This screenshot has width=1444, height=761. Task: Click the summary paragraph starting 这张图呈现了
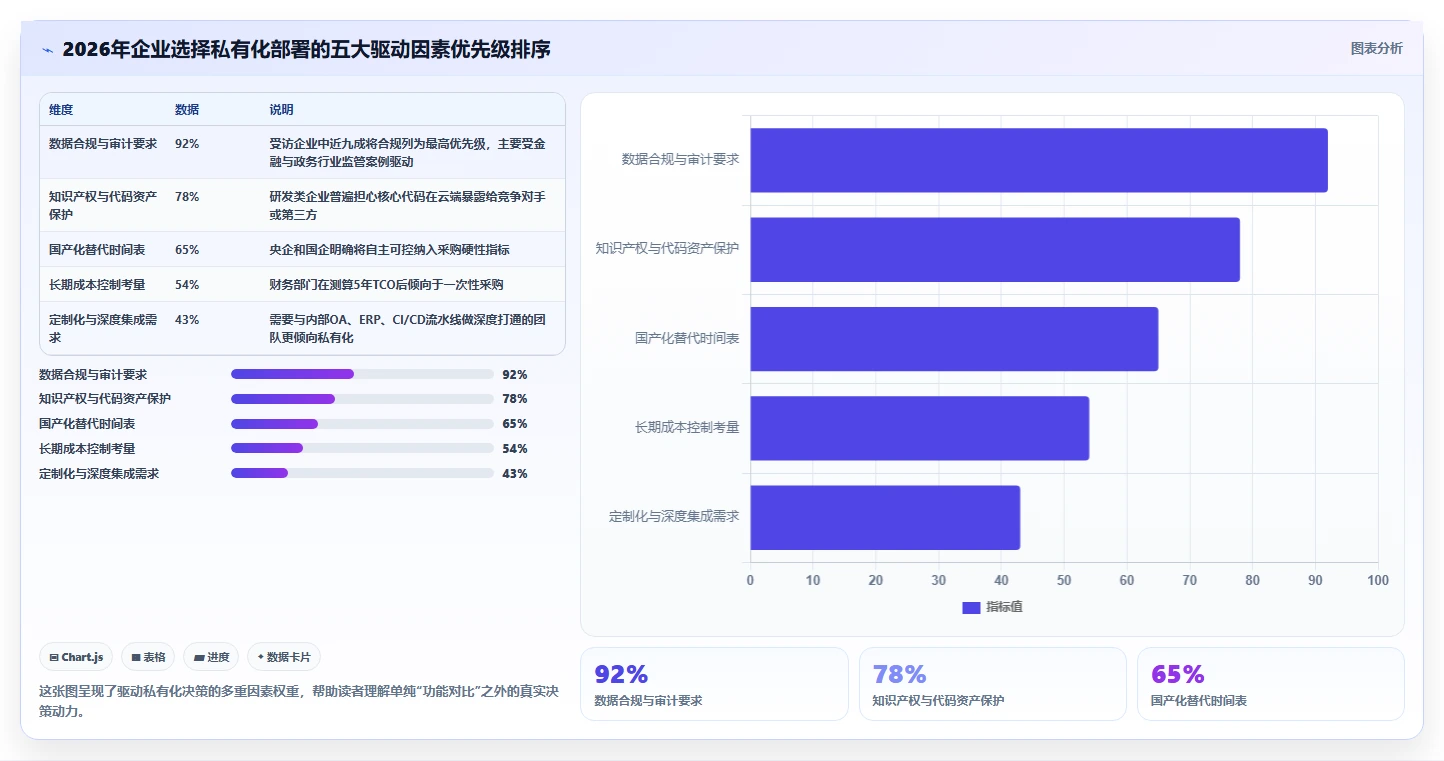(x=298, y=701)
